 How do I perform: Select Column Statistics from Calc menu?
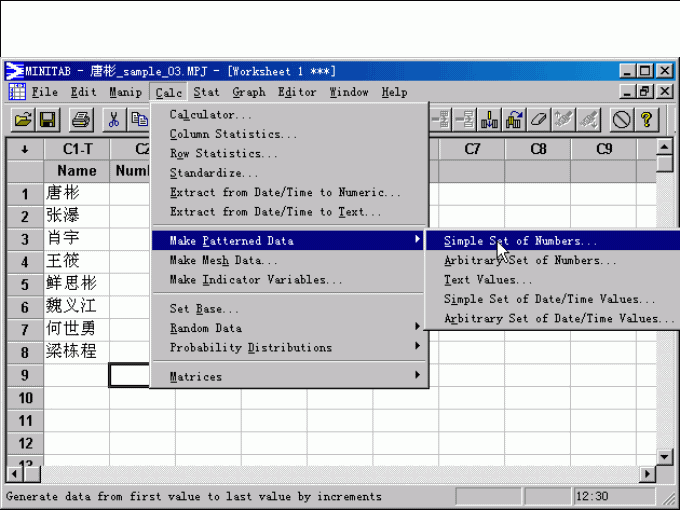click(x=232, y=134)
